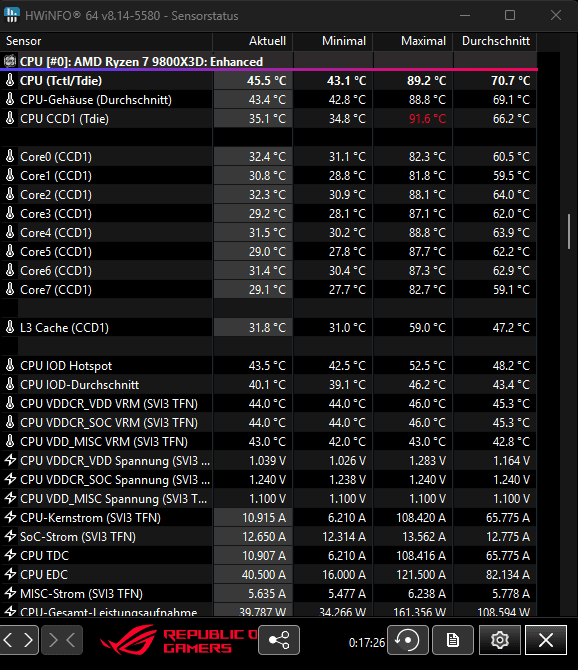Click the Sensor column header
This screenshot has height=670, width=578.
click(106, 41)
